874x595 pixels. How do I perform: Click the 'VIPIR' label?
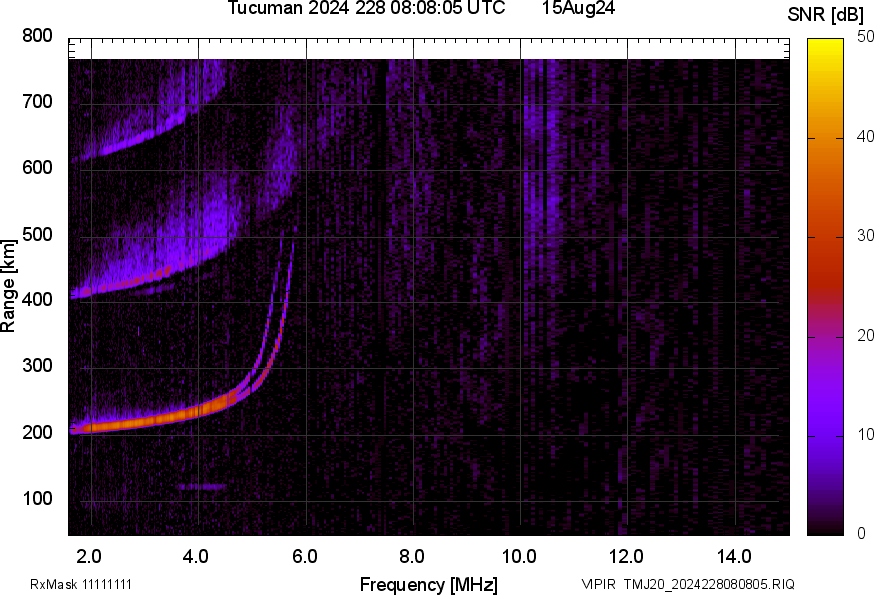coord(599,584)
